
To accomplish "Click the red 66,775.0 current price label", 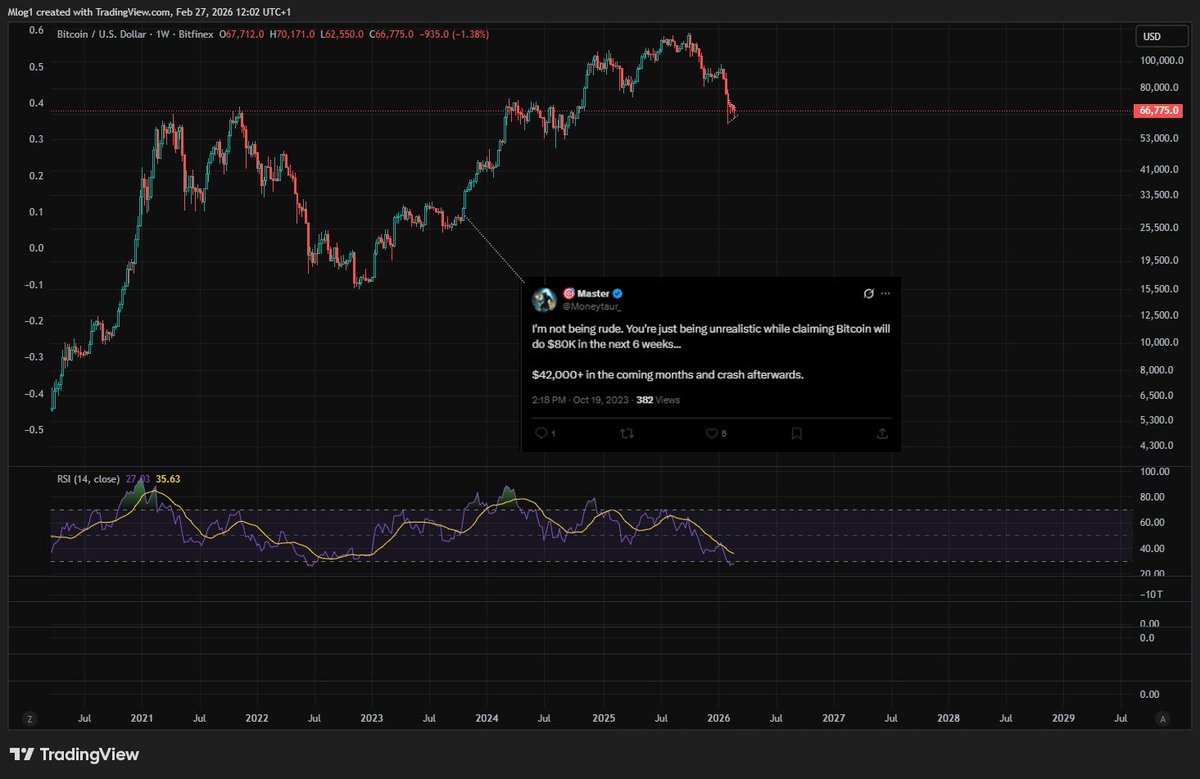I will [1160, 111].
